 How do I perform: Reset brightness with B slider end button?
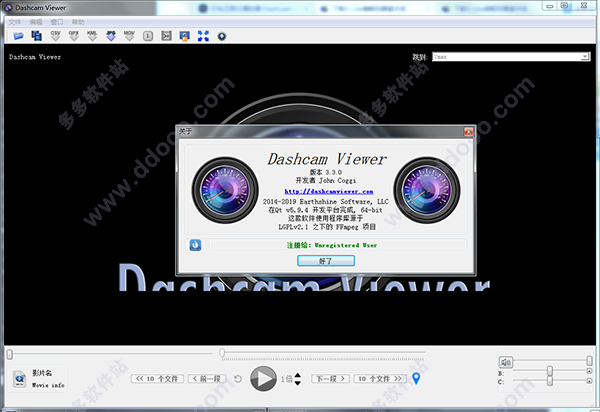click(589, 371)
